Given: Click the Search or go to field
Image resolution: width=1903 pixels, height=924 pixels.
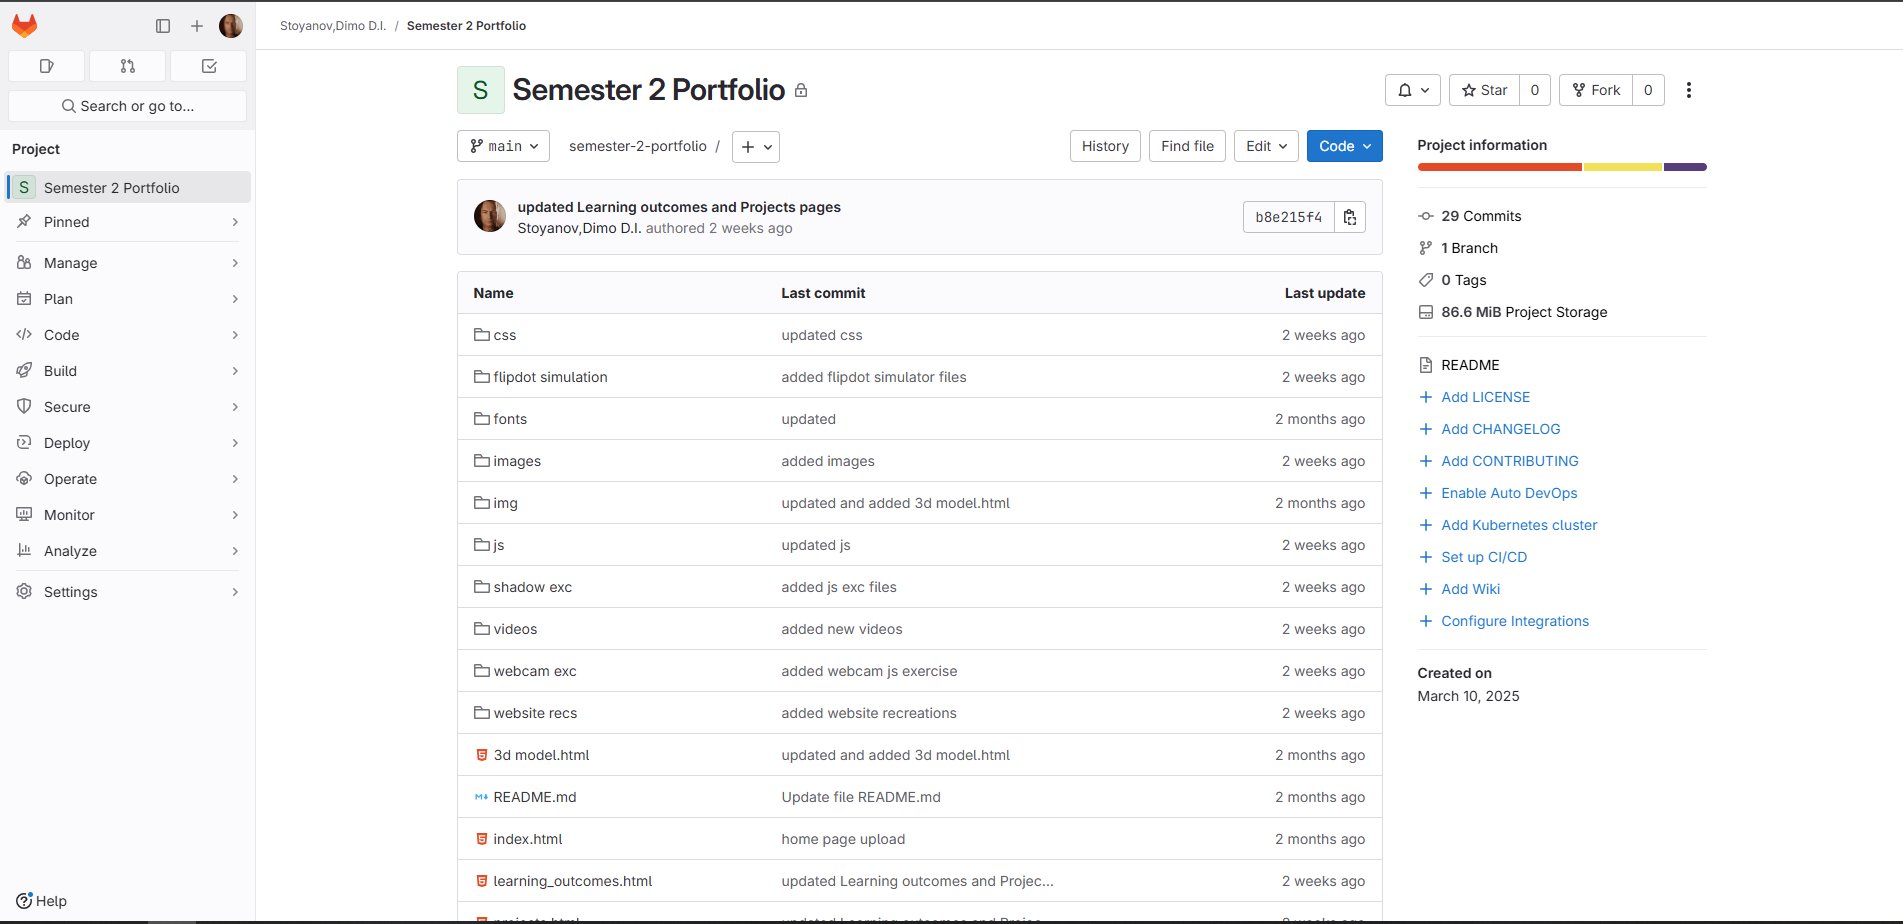Looking at the screenshot, I should [x=127, y=106].
